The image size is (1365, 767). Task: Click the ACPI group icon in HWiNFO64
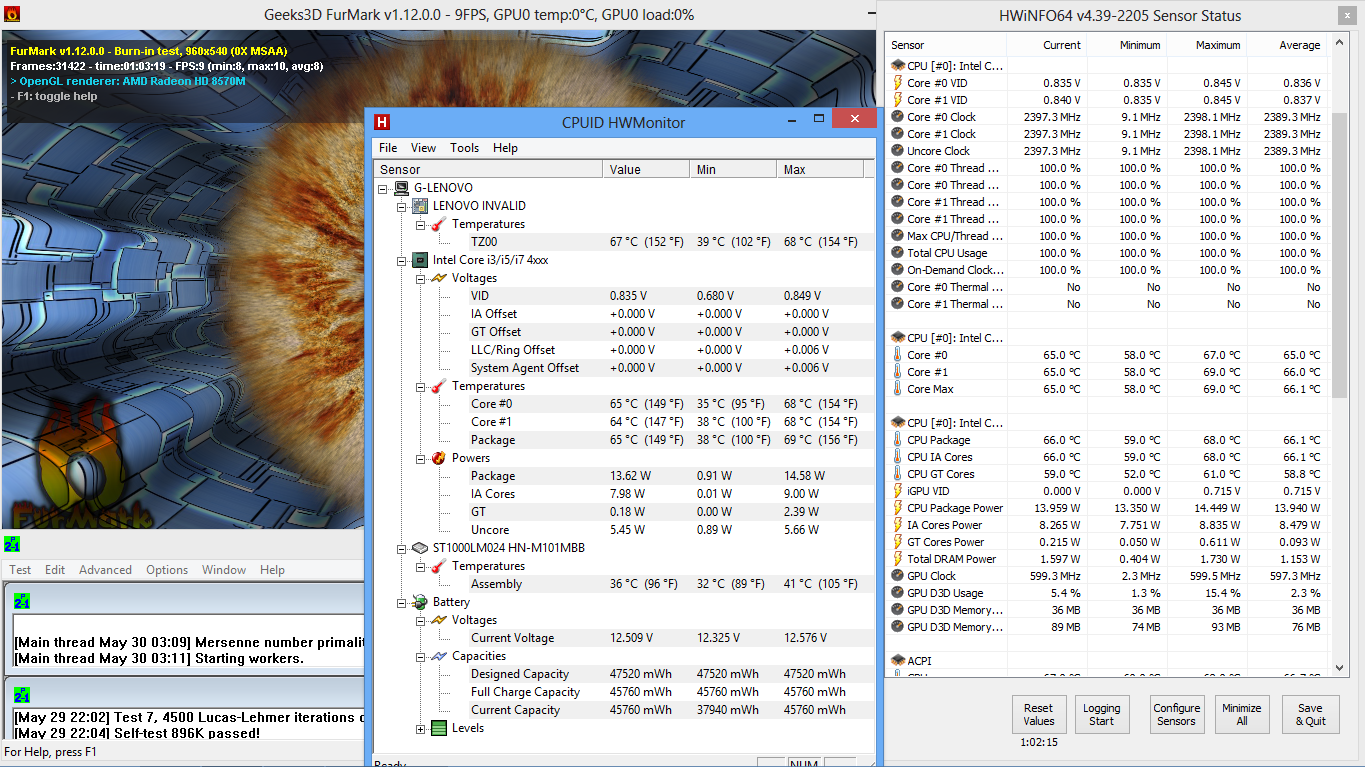pyautogui.click(x=897, y=661)
